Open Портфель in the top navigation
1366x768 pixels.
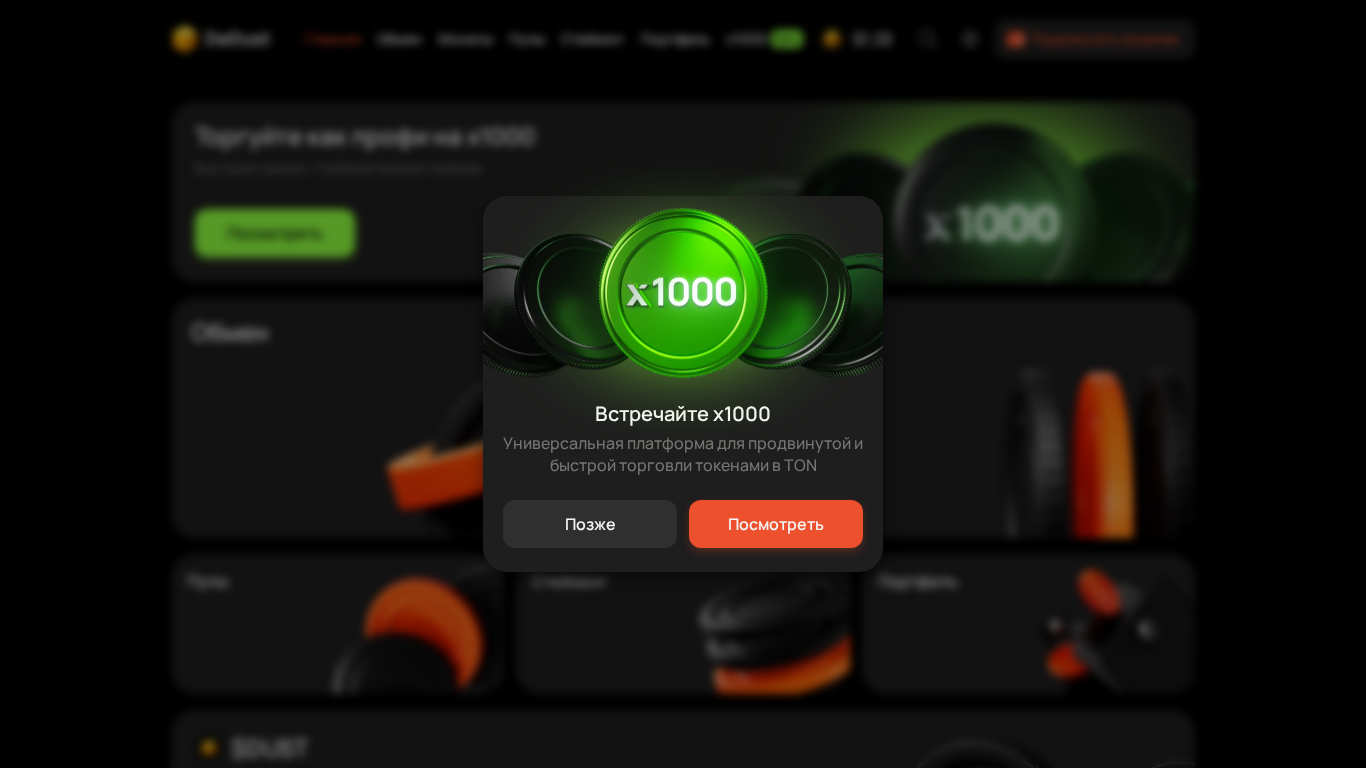click(675, 39)
